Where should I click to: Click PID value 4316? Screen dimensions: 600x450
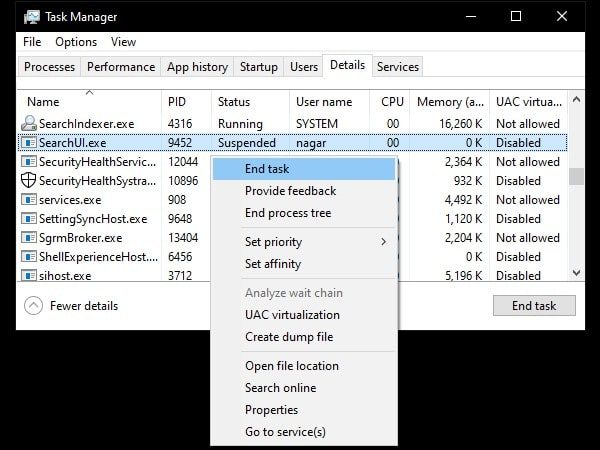click(x=180, y=124)
